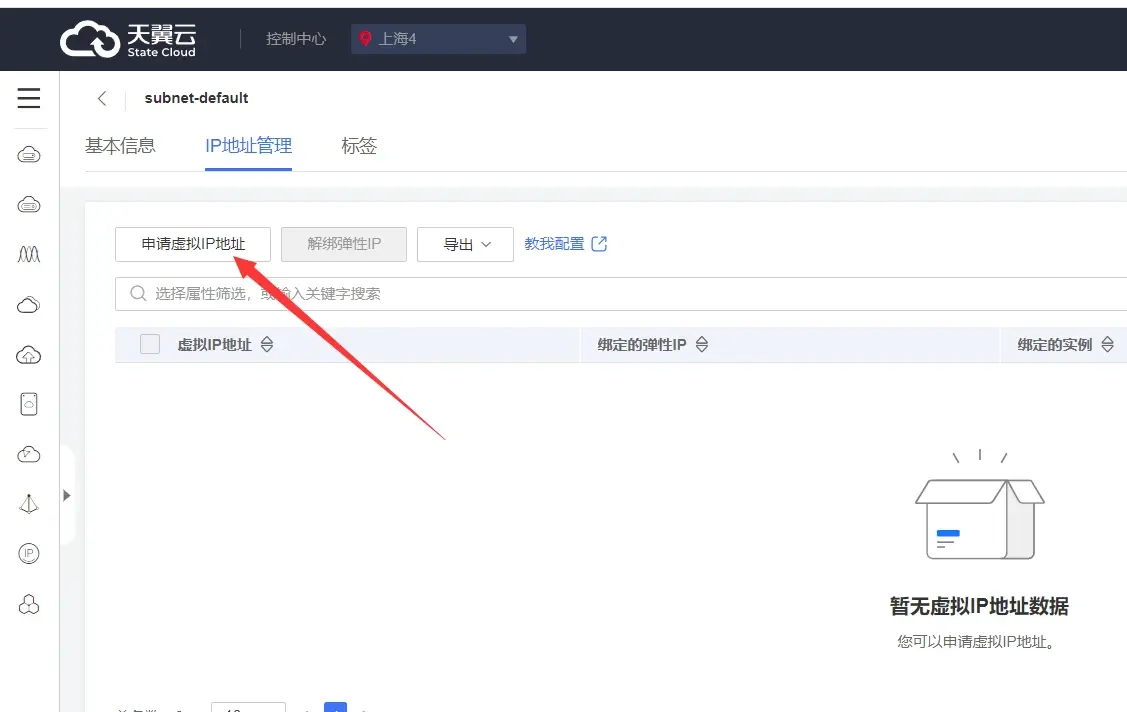The height and width of the screenshot is (712, 1127).
Task: Focus the attribute filter search field
Action: (x=621, y=294)
